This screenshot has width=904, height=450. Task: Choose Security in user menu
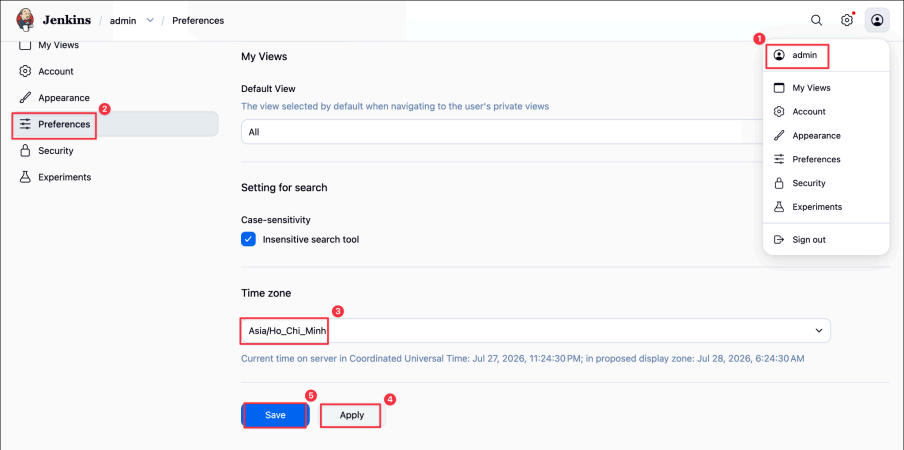(826, 183)
